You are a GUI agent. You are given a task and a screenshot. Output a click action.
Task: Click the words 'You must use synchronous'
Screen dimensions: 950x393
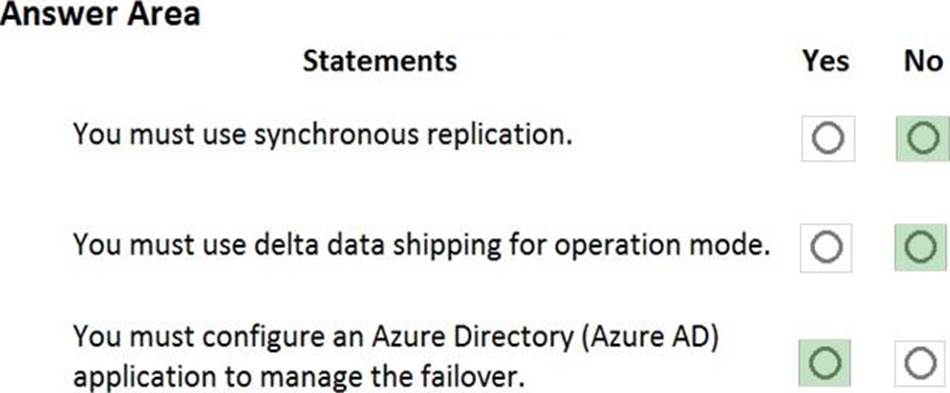coord(247,135)
